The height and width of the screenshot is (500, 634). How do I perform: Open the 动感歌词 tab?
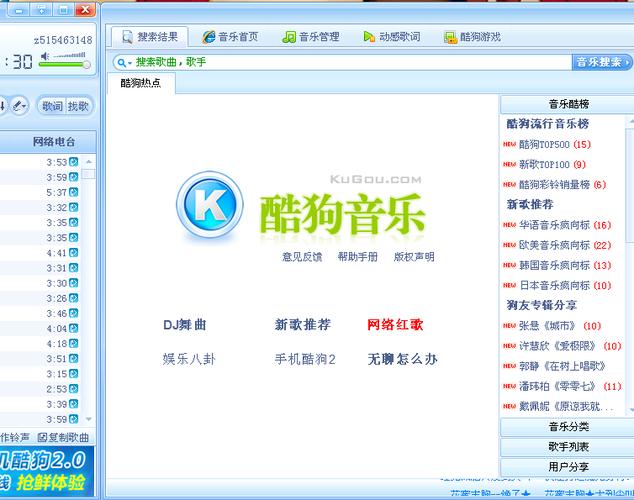392,37
